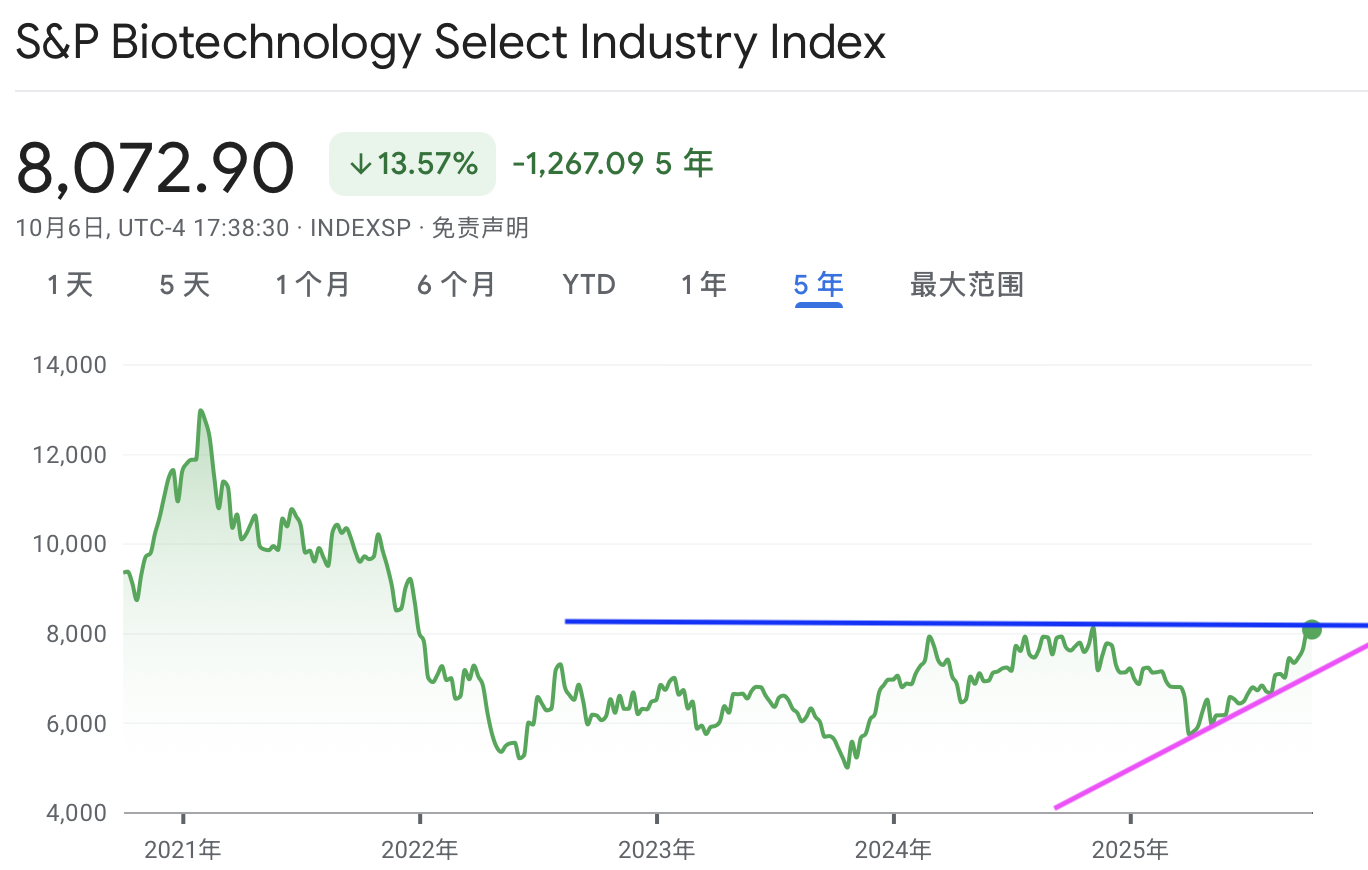The height and width of the screenshot is (870, 1368).
Task: Click the 2021 price peak on chart
Action: click(201, 411)
